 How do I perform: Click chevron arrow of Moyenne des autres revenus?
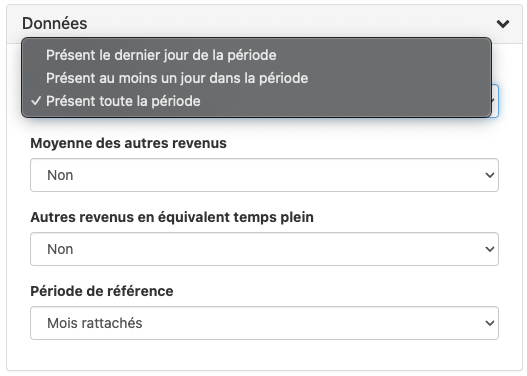[x=490, y=175]
